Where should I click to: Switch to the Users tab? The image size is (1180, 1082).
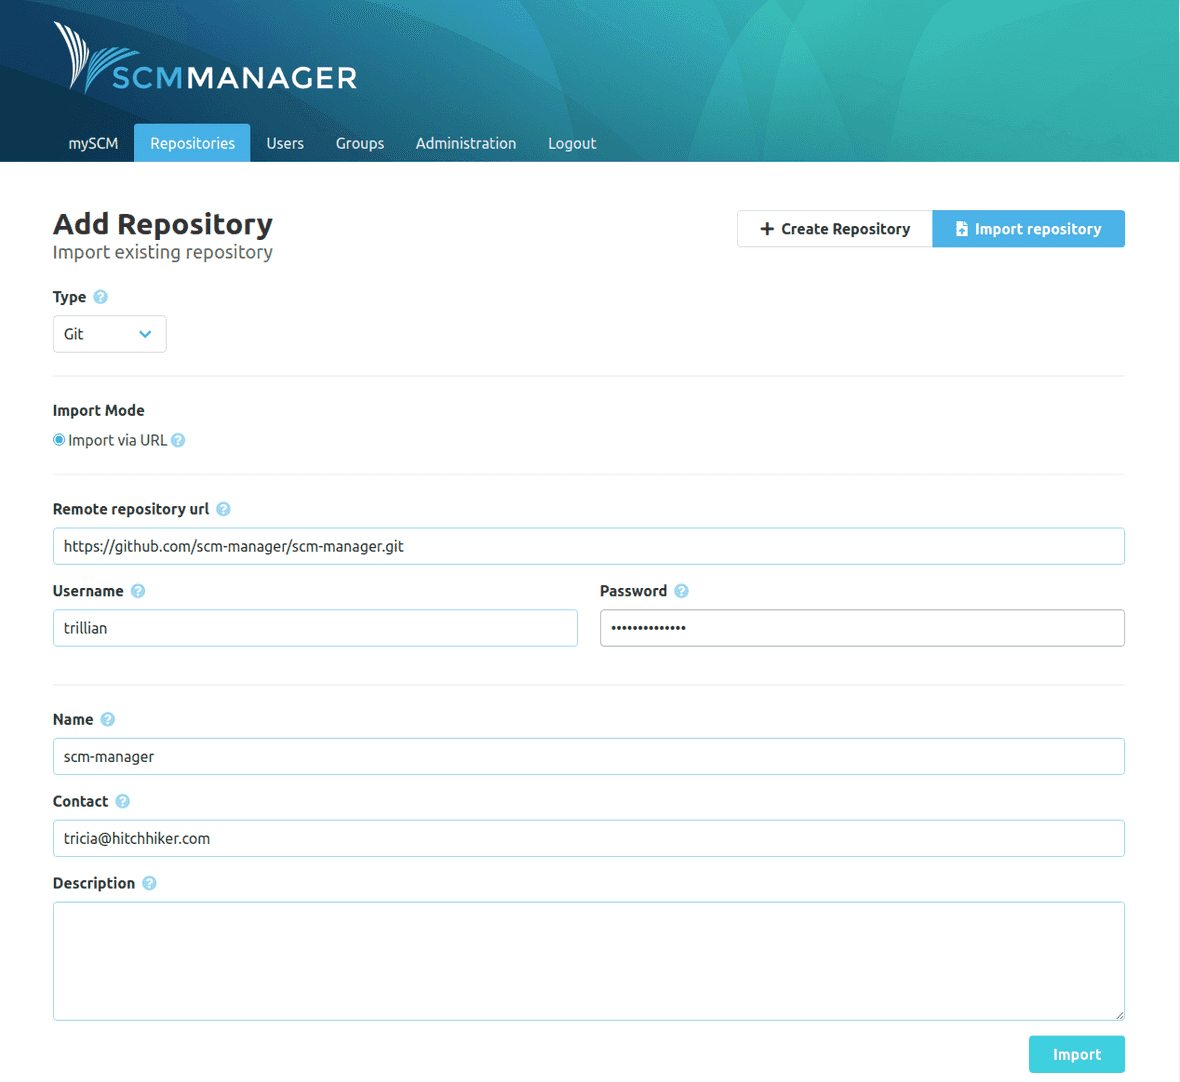[x=284, y=143]
